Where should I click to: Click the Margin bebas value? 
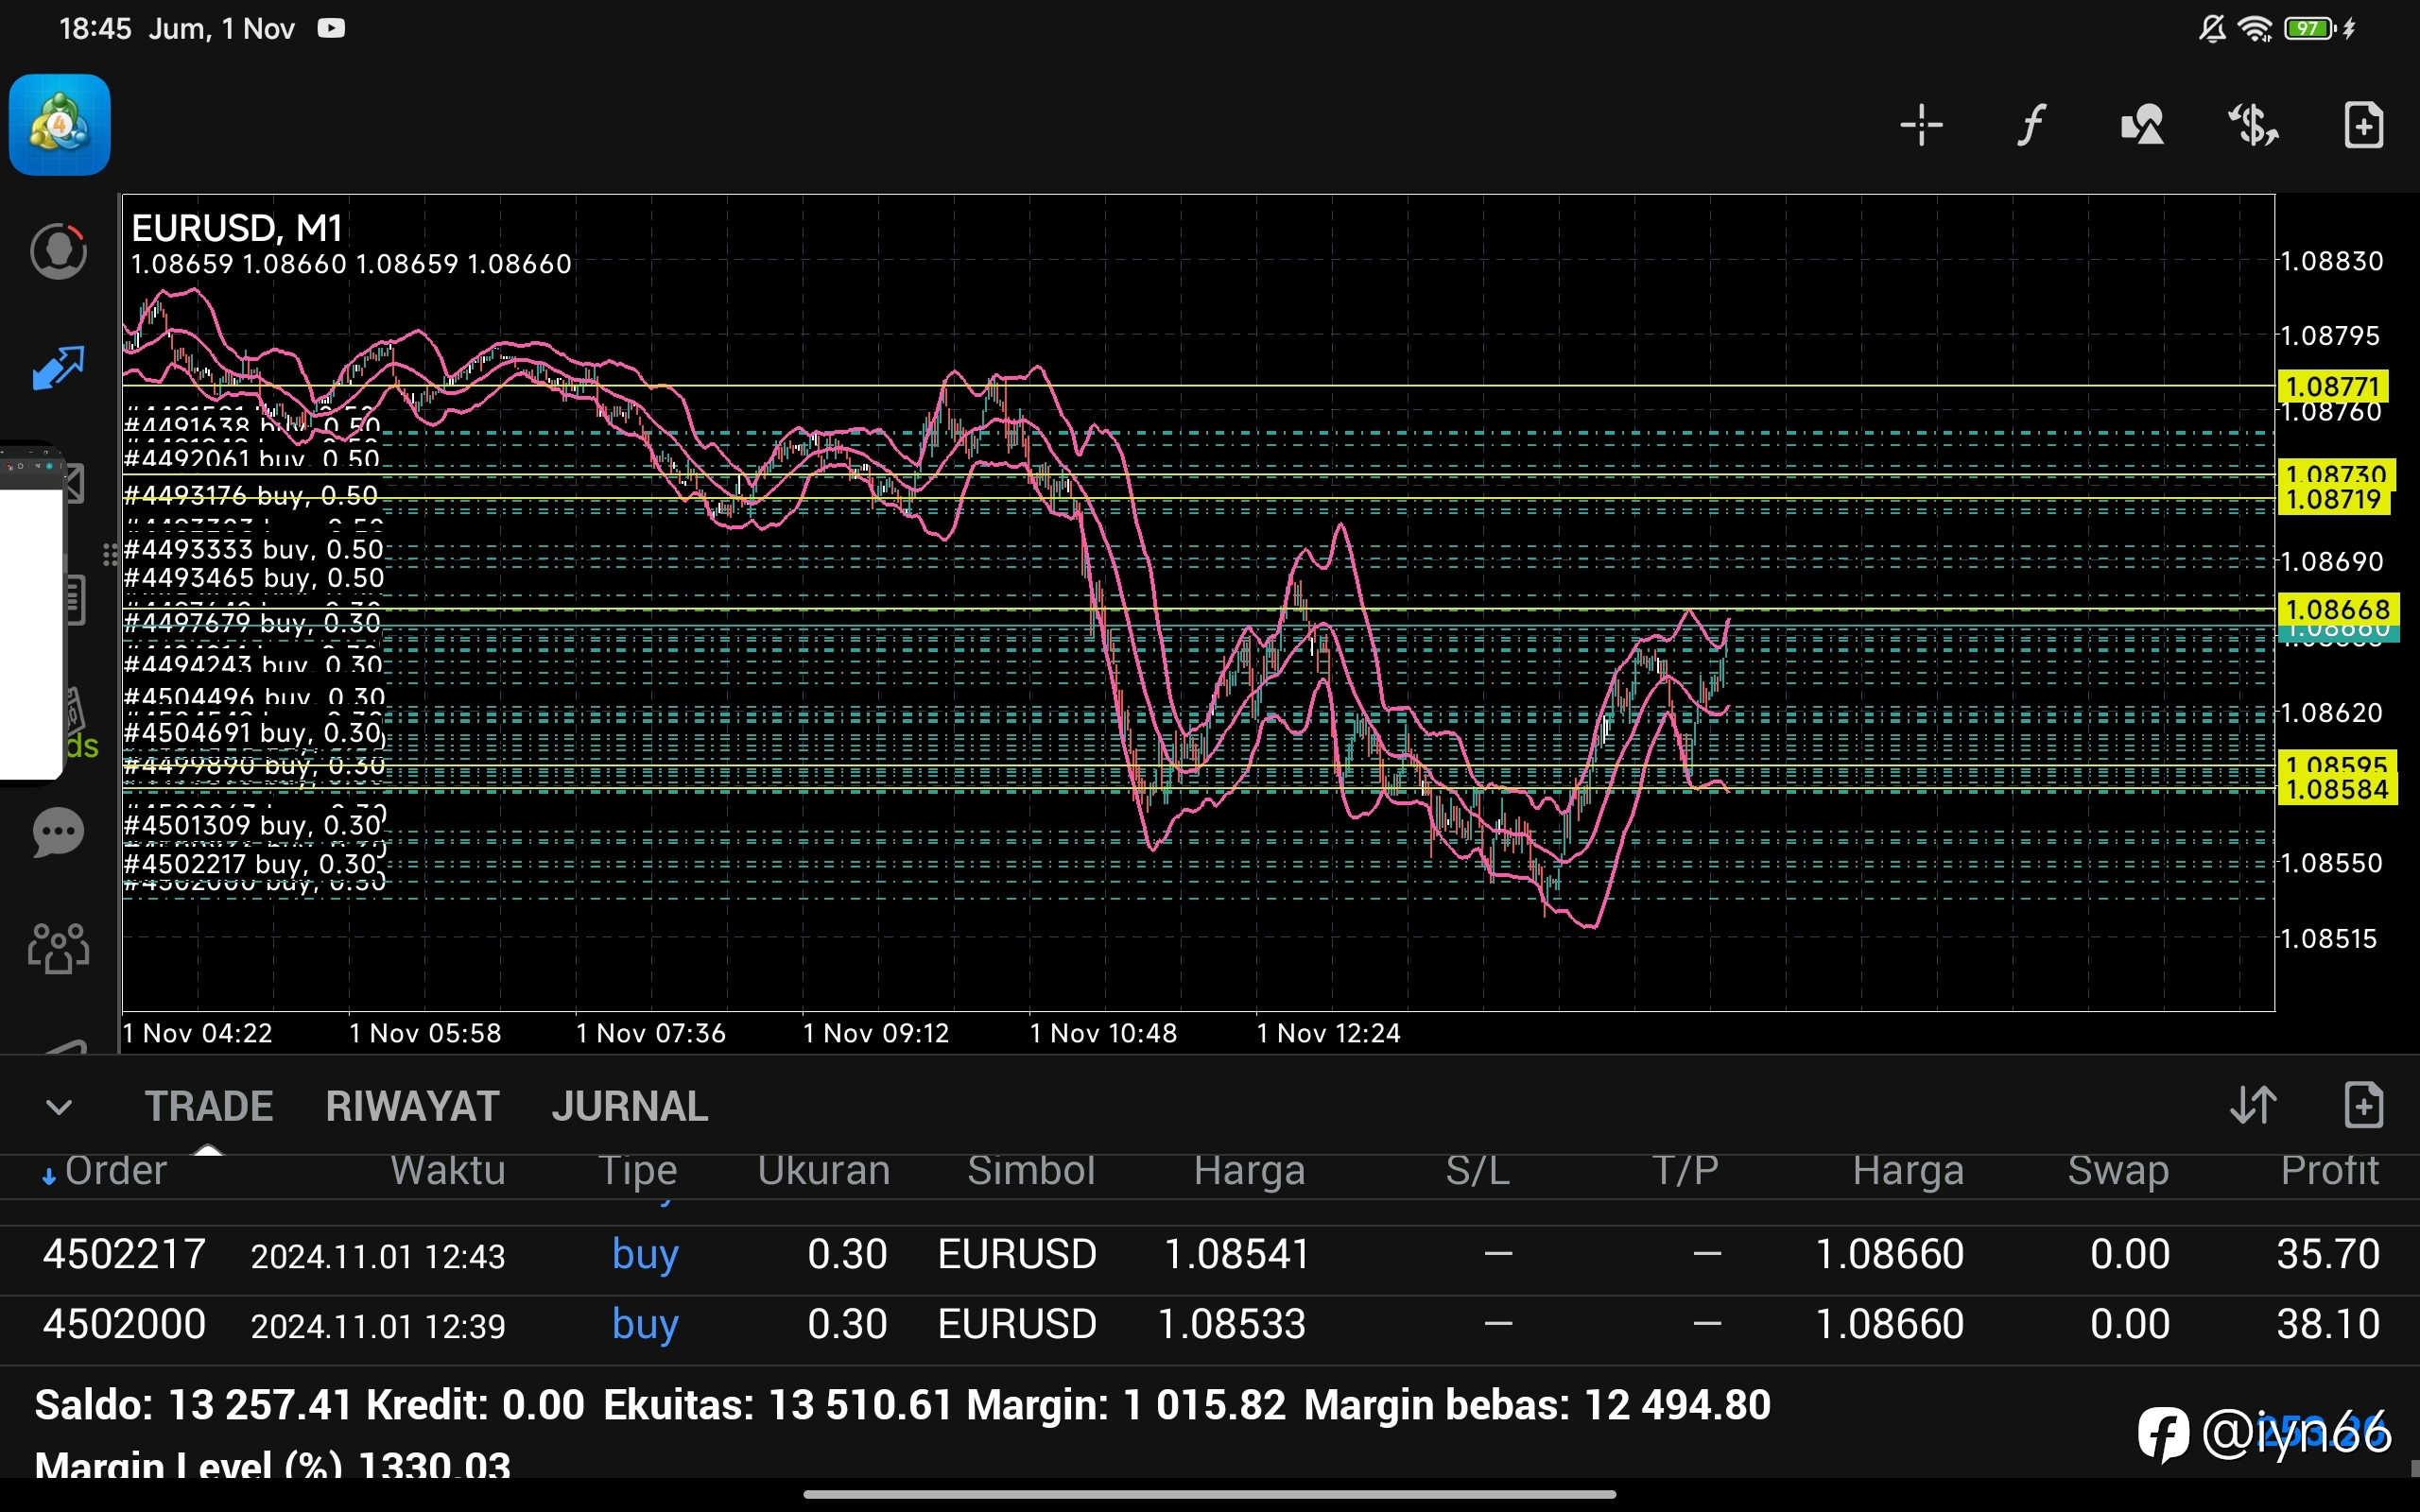1677,1405
